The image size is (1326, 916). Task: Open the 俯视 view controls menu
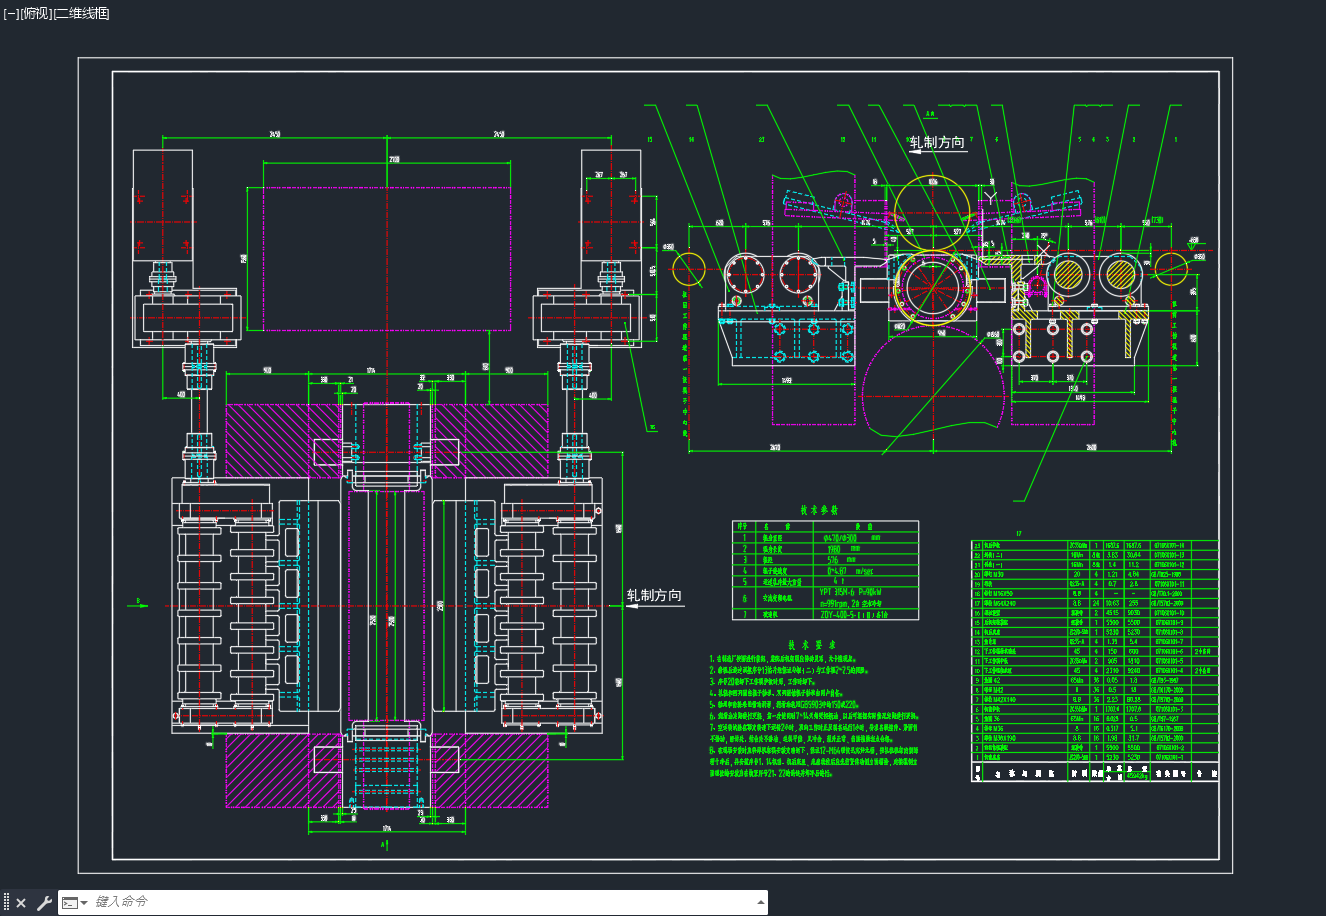click(34, 13)
